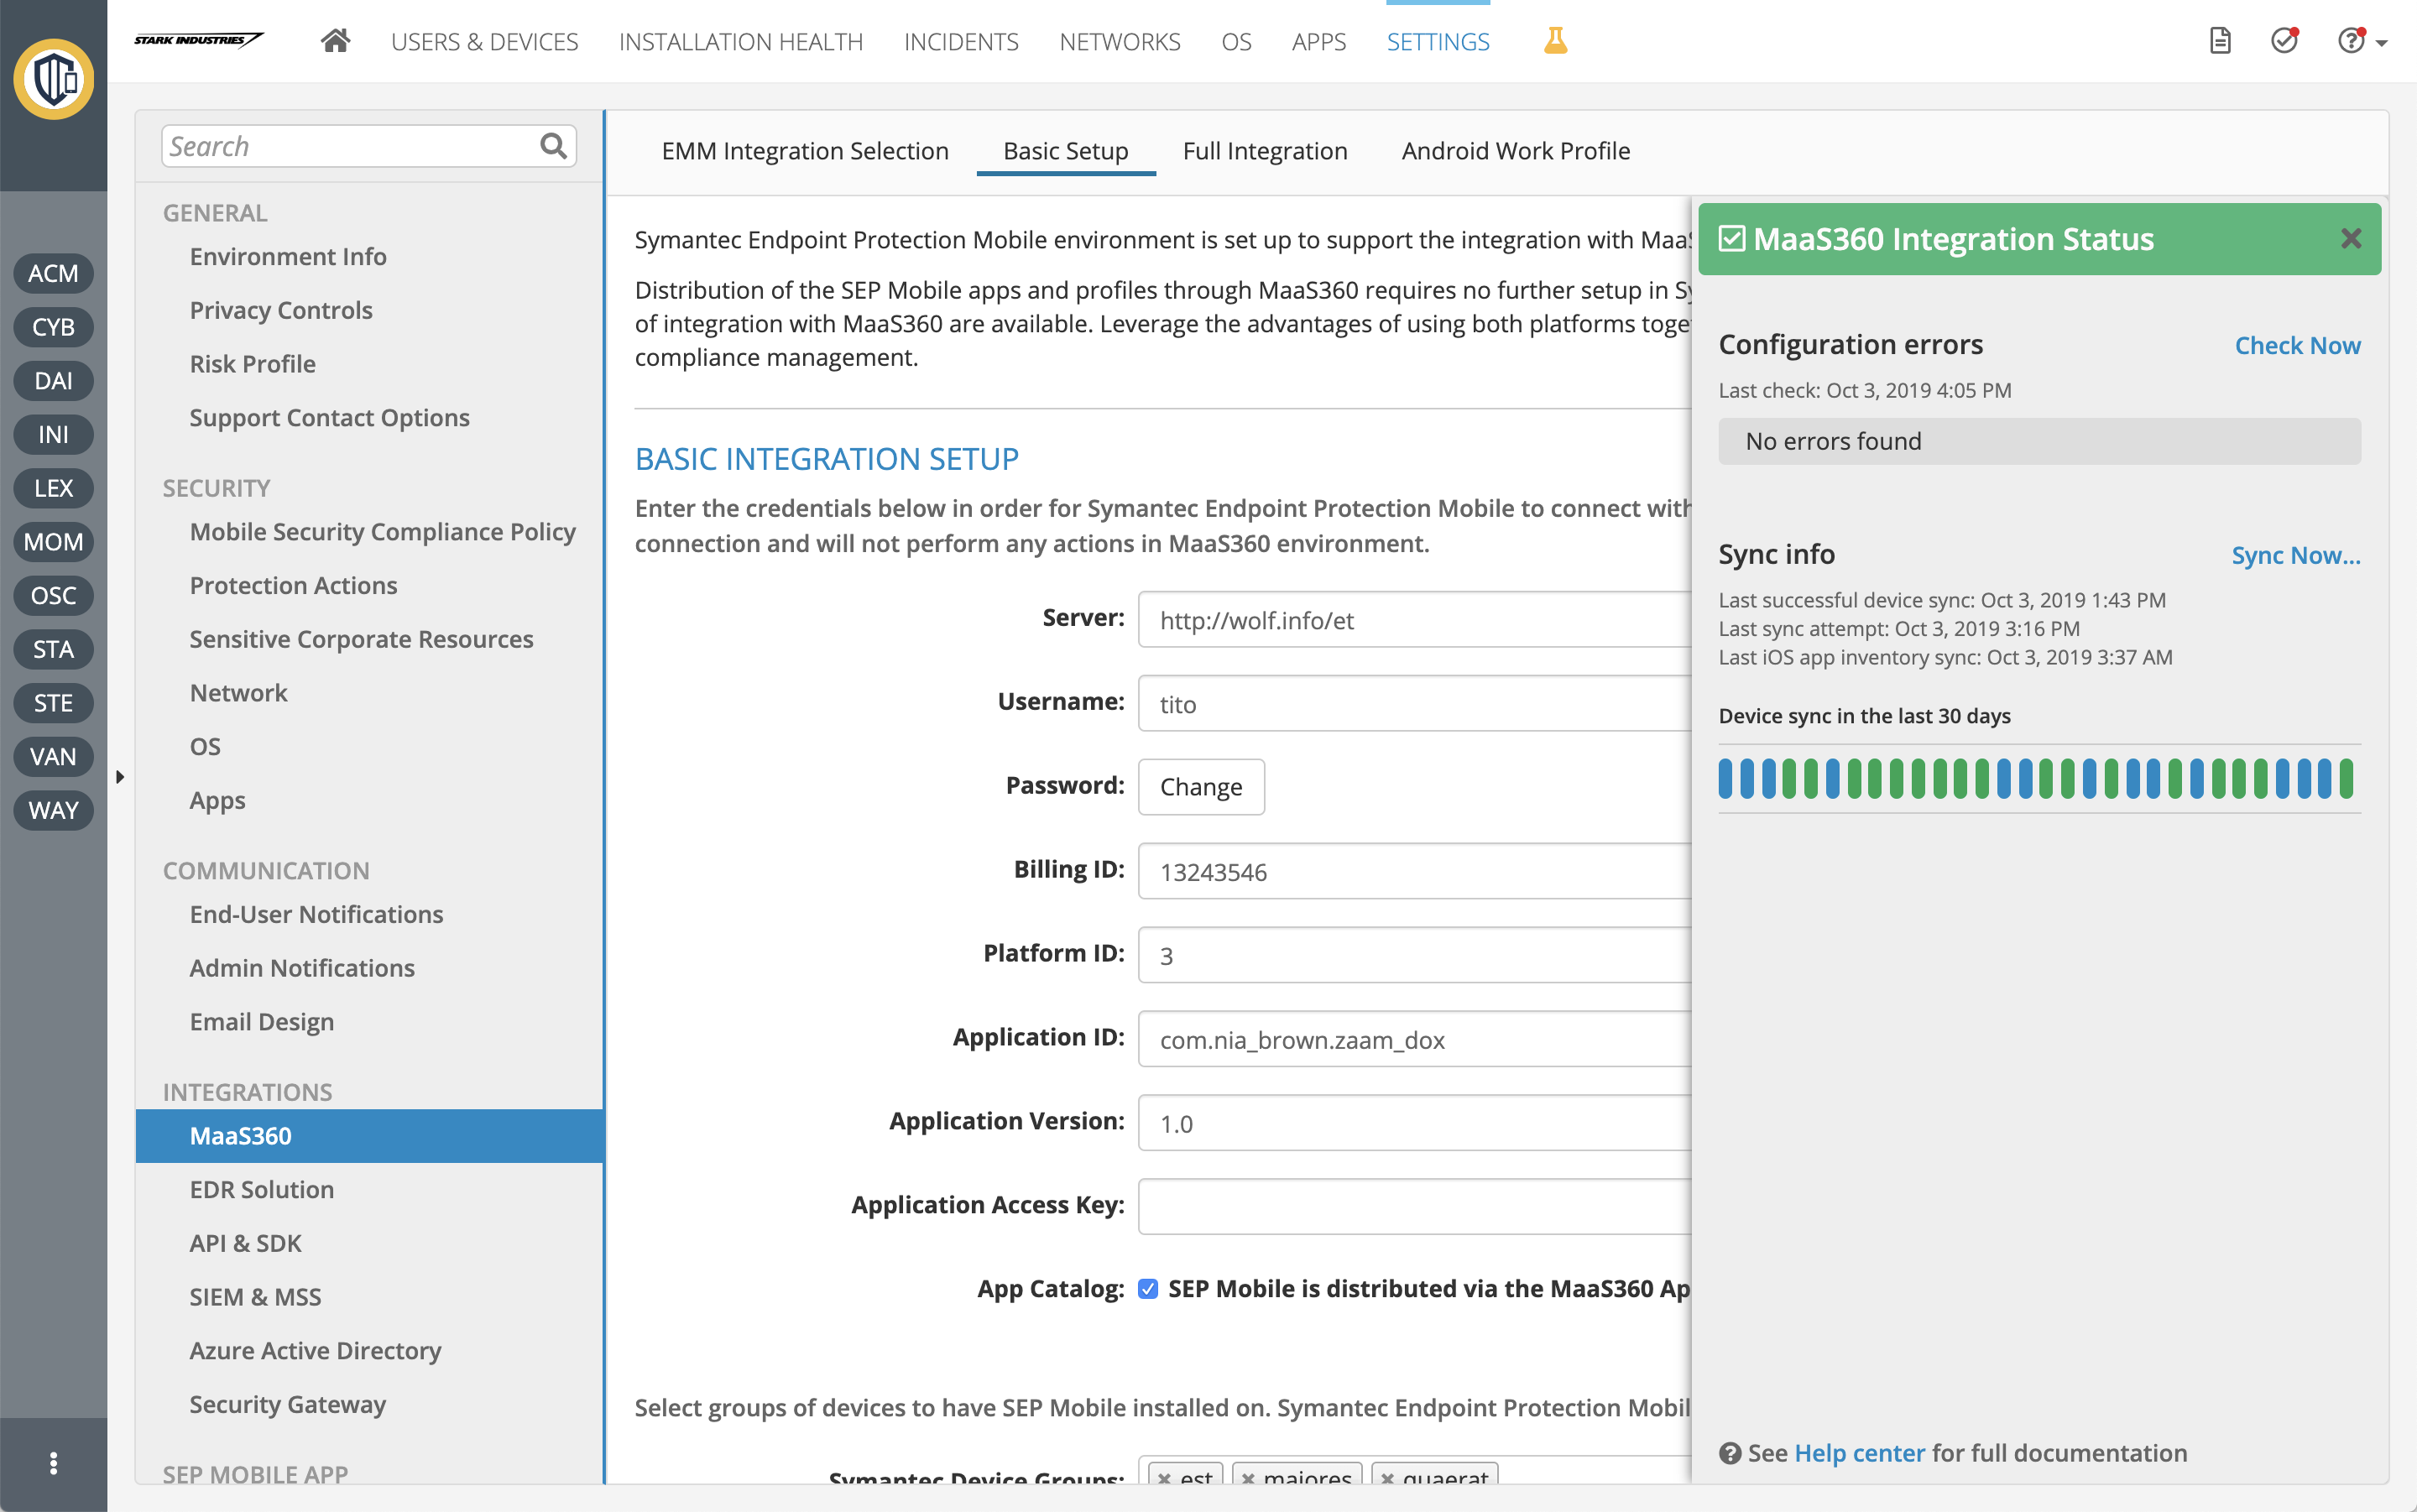This screenshot has width=2417, height=1512.
Task: Open the NETWORKS navigation menu item
Action: [x=1119, y=41]
